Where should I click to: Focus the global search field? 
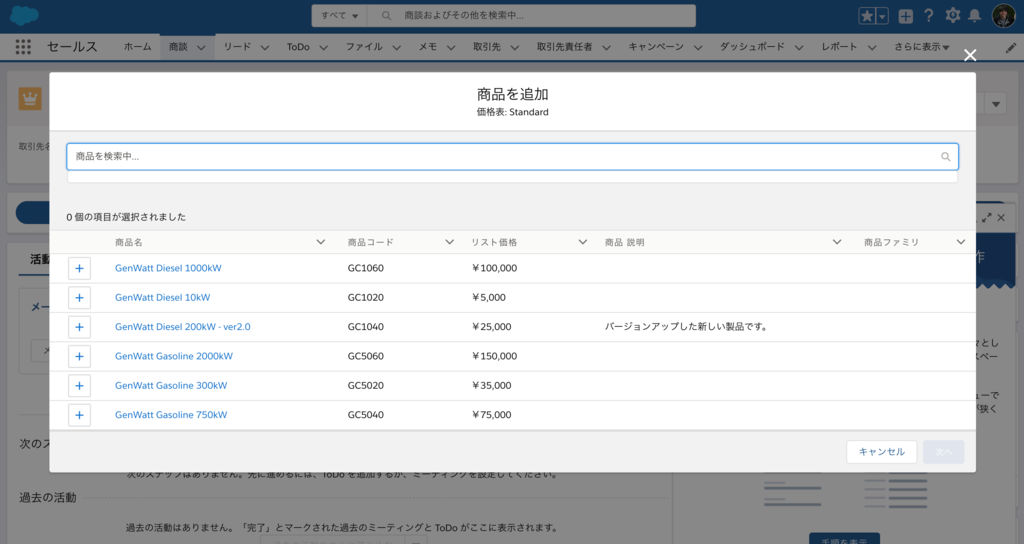[x=532, y=16]
